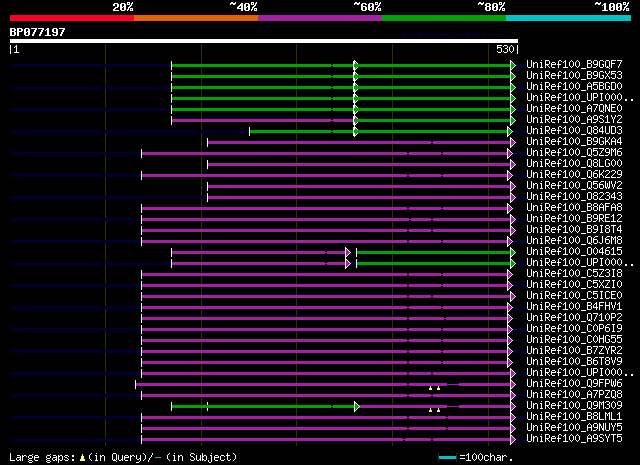Click the white query sequence bar
640x465 pixels.
point(264,41)
